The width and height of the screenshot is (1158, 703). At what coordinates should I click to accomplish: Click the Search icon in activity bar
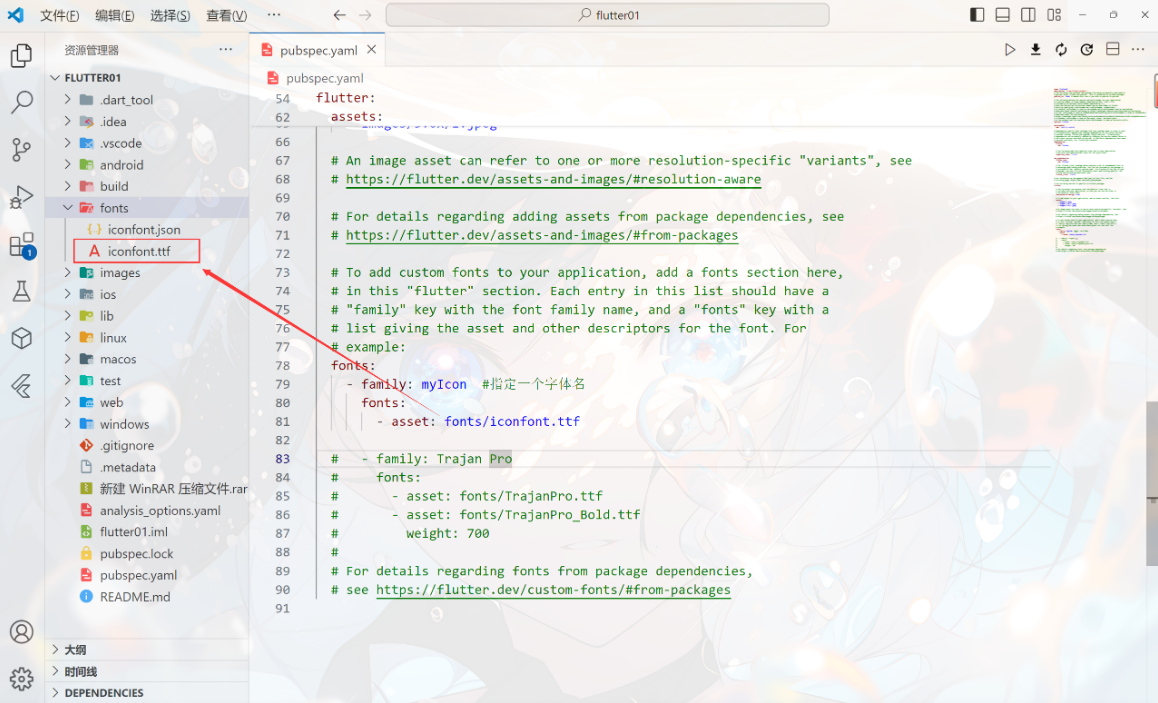point(21,102)
